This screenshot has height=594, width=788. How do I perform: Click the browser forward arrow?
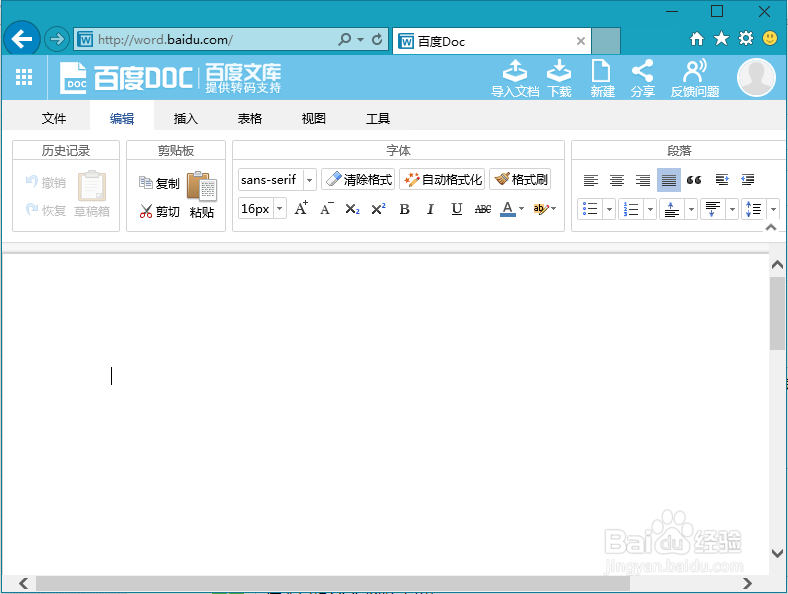tap(56, 39)
